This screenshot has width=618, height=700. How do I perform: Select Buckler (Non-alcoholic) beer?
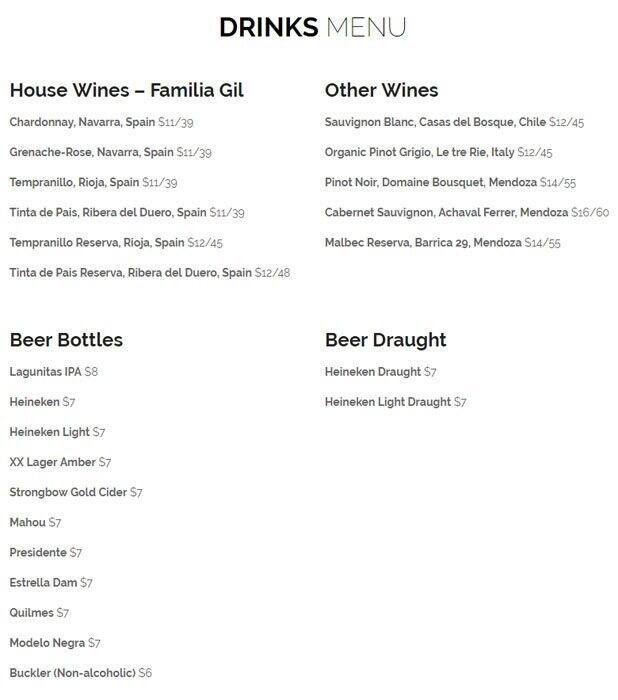(x=81, y=673)
